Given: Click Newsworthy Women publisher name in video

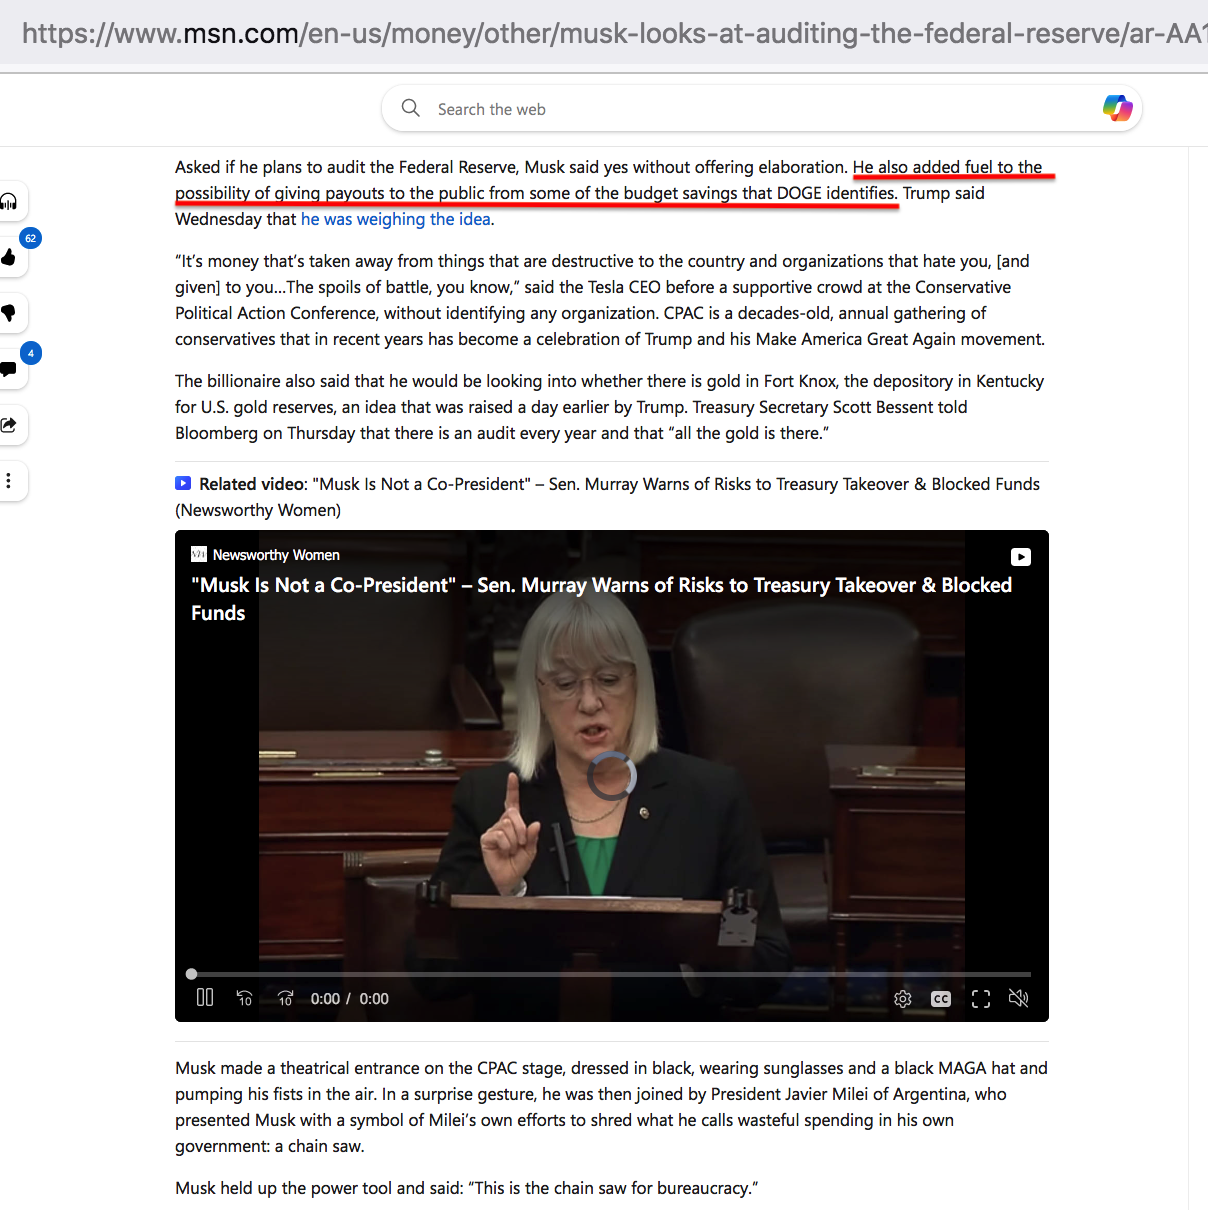Looking at the screenshot, I should tap(276, 555).
